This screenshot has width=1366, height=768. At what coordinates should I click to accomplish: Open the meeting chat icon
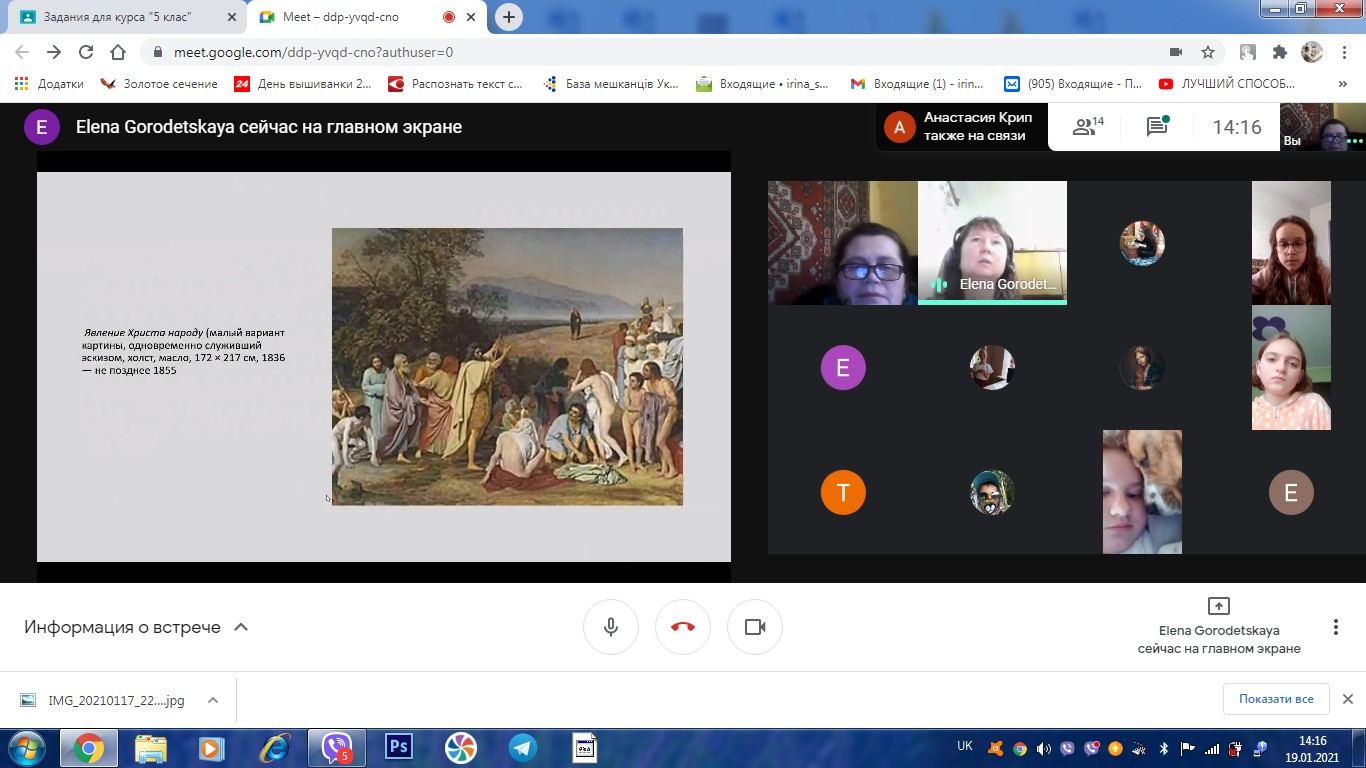[1157, 127]
